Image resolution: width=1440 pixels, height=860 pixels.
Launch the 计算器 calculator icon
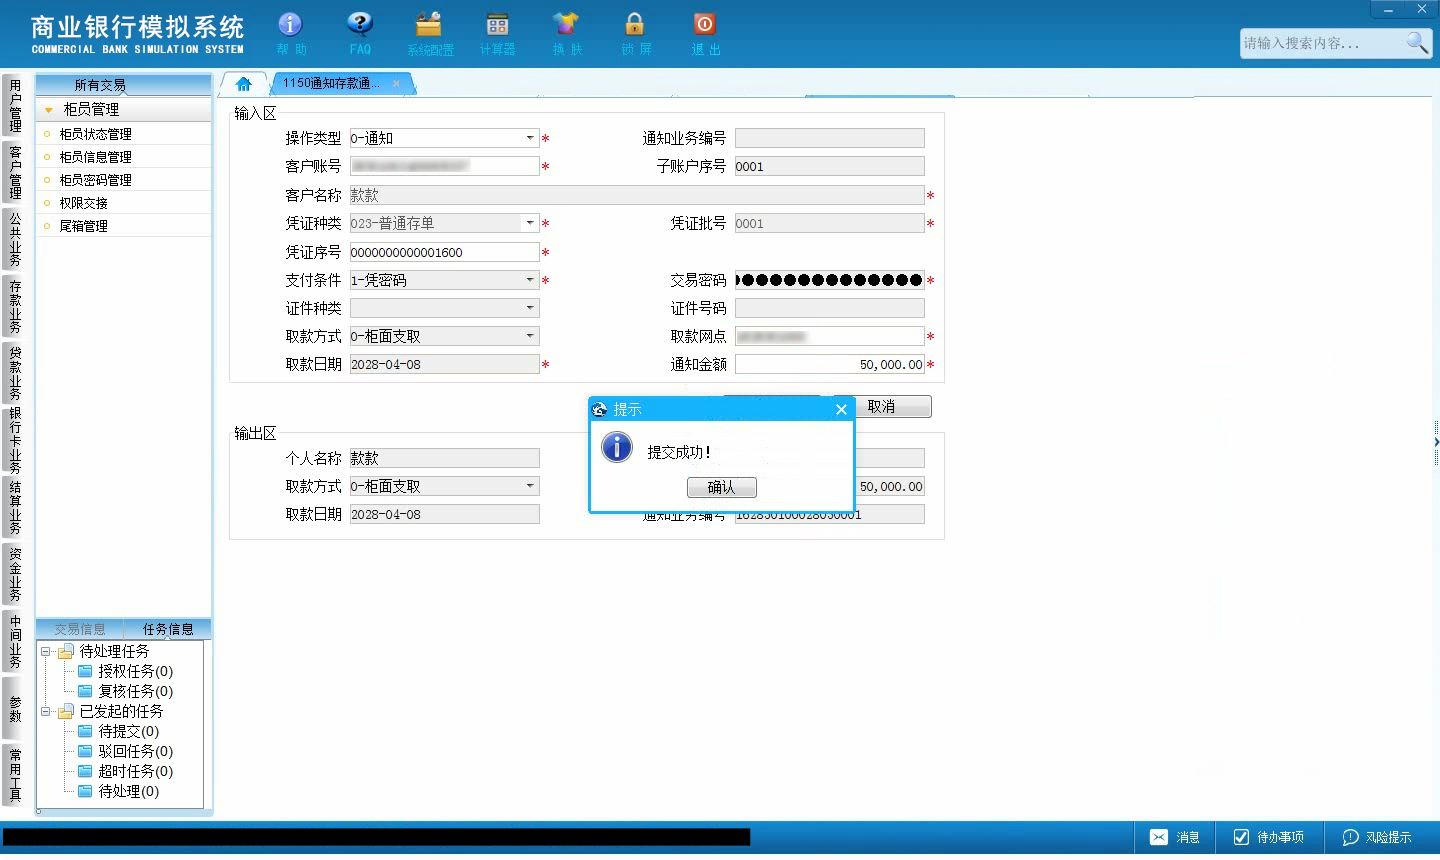coord(497,24)
